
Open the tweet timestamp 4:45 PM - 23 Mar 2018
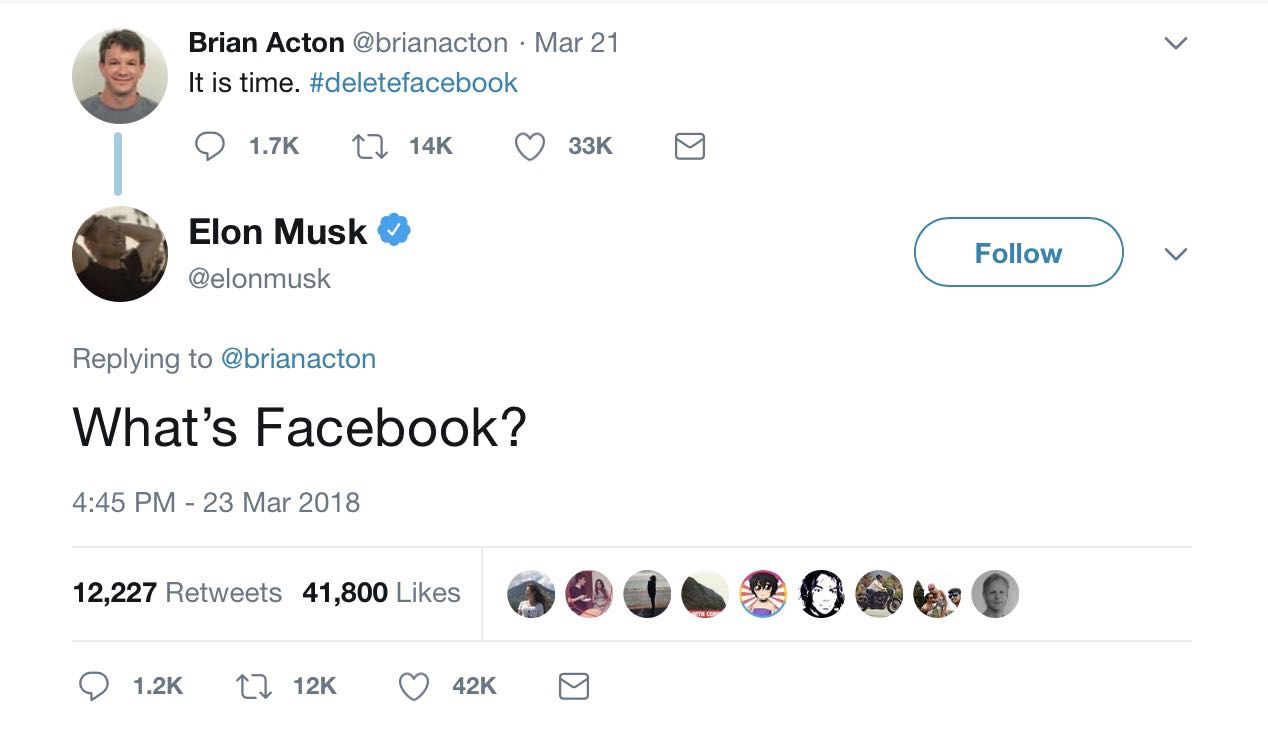[216, 501]
